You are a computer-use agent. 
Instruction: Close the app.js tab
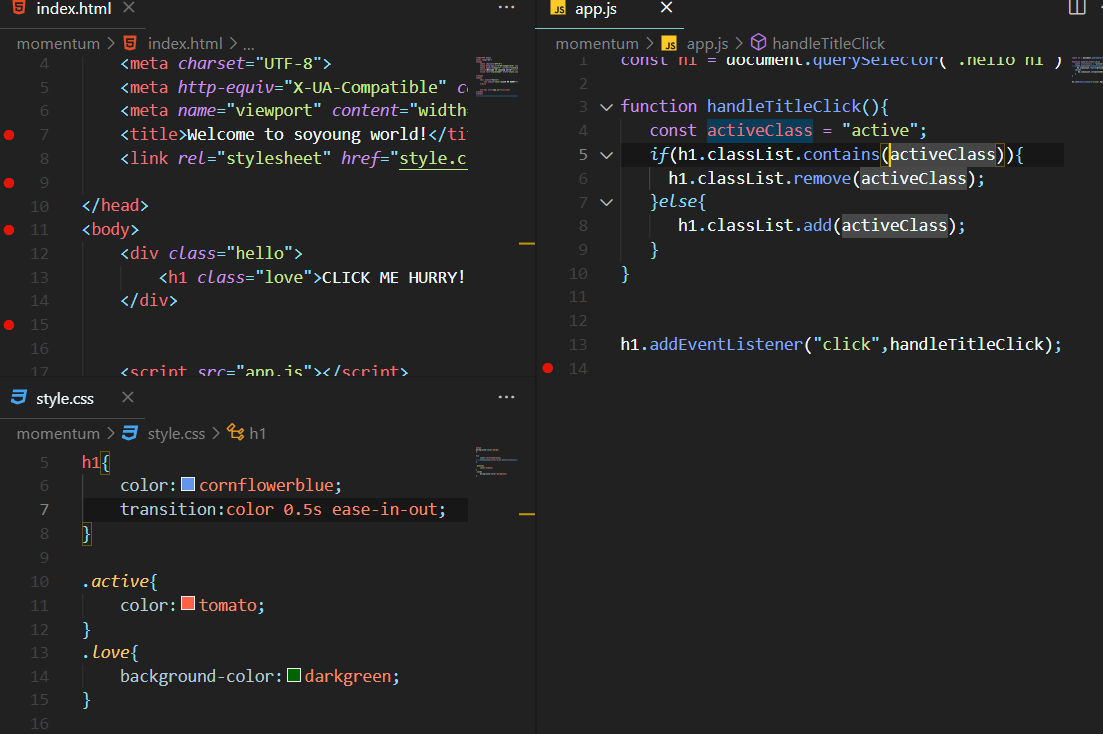point(667,8)
